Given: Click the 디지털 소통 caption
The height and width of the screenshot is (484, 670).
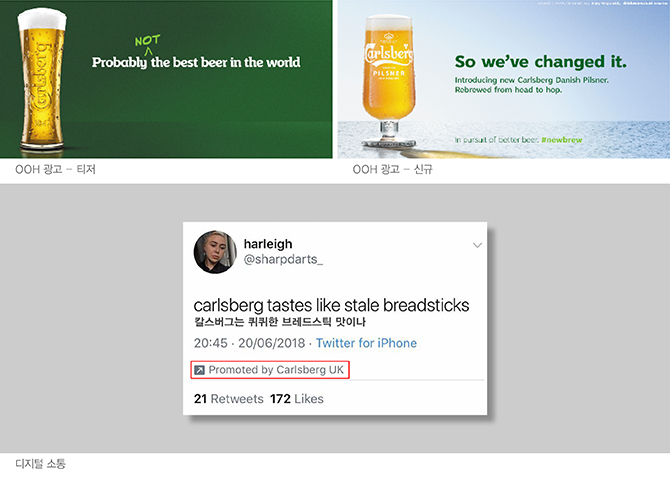Looking at the screenshot, I should pyautogui.click(x=40, y=464).
